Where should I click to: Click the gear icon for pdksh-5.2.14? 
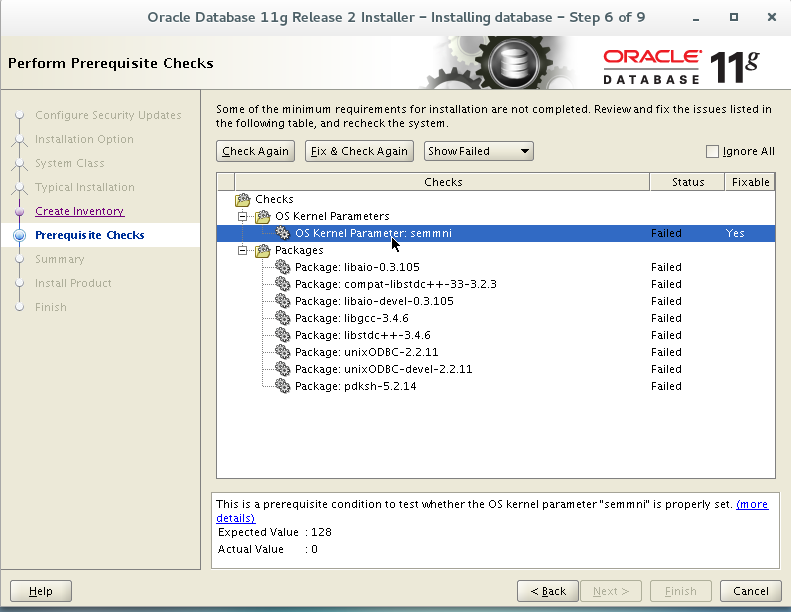coord(282,386)
